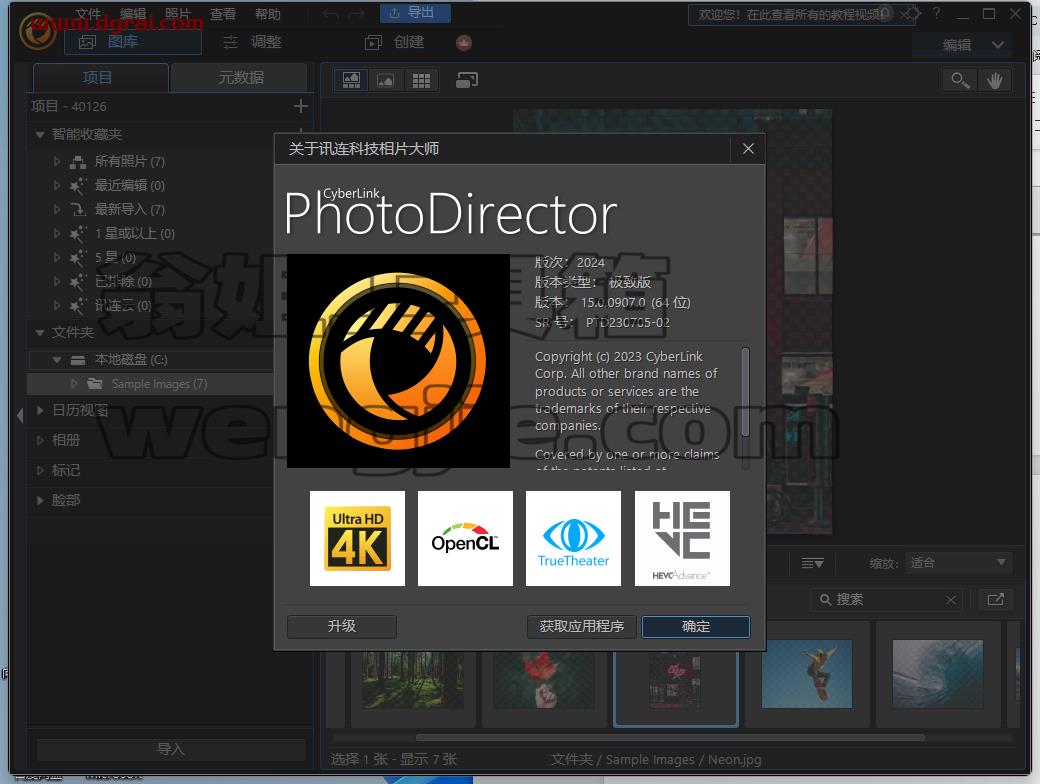The width and height of the screenshot is (1040, 784).
Task: Click the TrueTheater logo badge
Action: point(574,539)
